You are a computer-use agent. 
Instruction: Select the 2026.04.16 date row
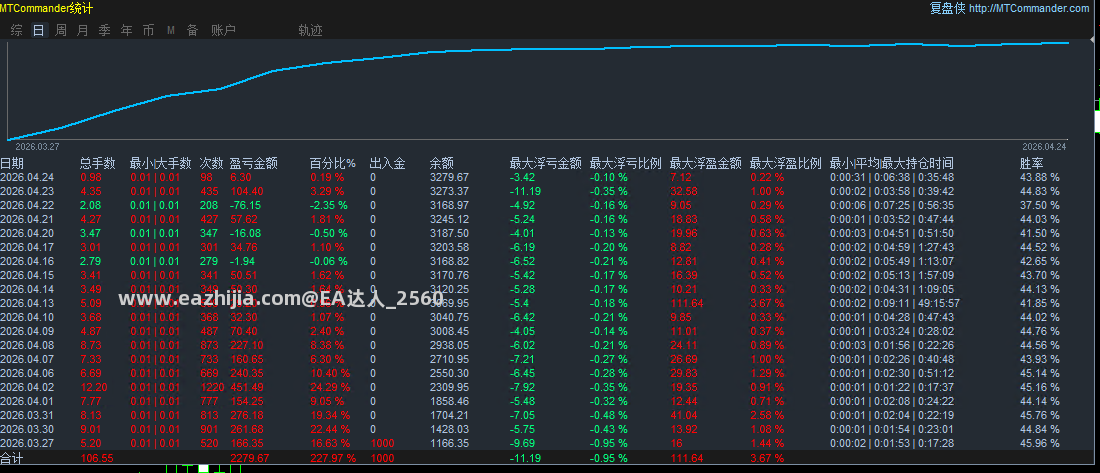pyautogui.click(x=26, y=261)
